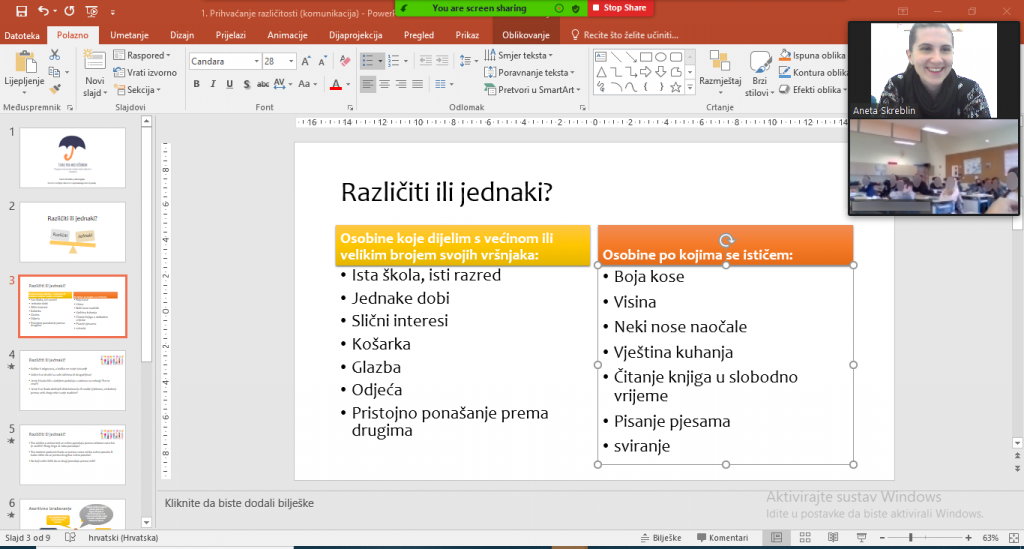Click the Bilješke notes button in status bar
The height and width of the screenshot is (549, 1024).
[x=659, y=538]
